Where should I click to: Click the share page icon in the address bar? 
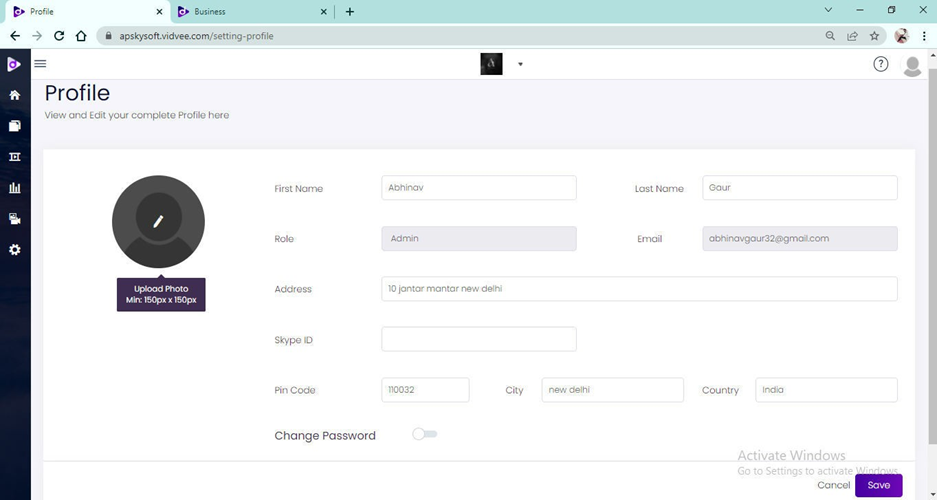[x=852, y=36]
